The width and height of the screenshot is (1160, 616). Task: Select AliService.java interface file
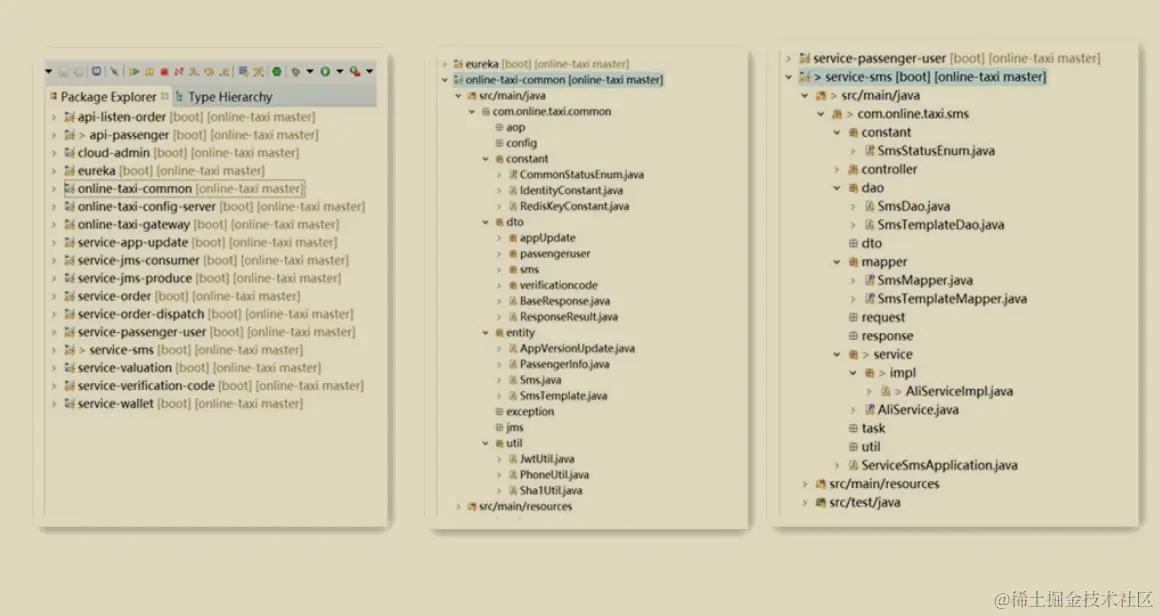click(917, 410)
